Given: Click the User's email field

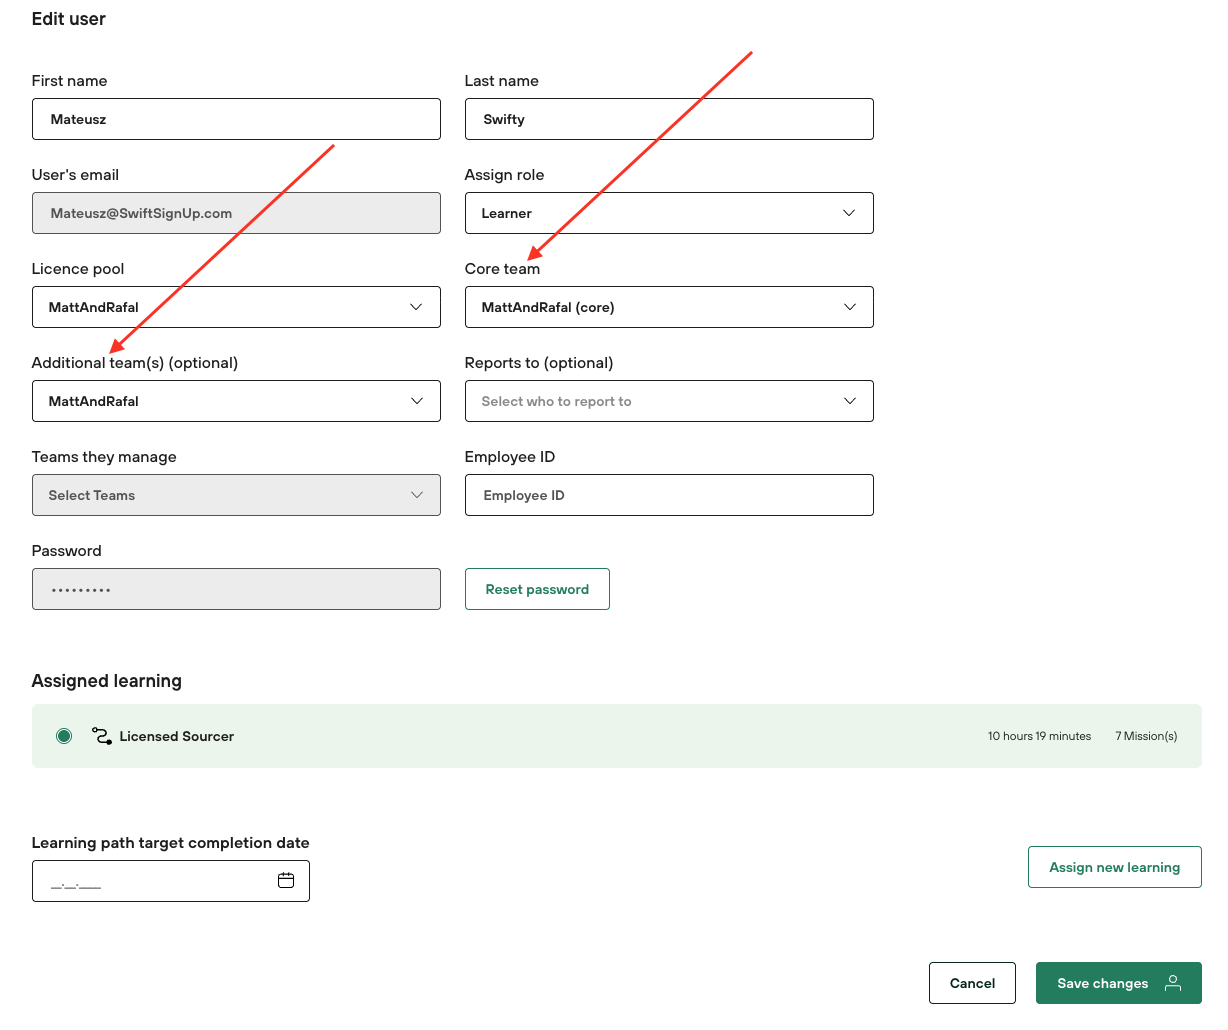Looking at the screenshot, I should [236, 213].
